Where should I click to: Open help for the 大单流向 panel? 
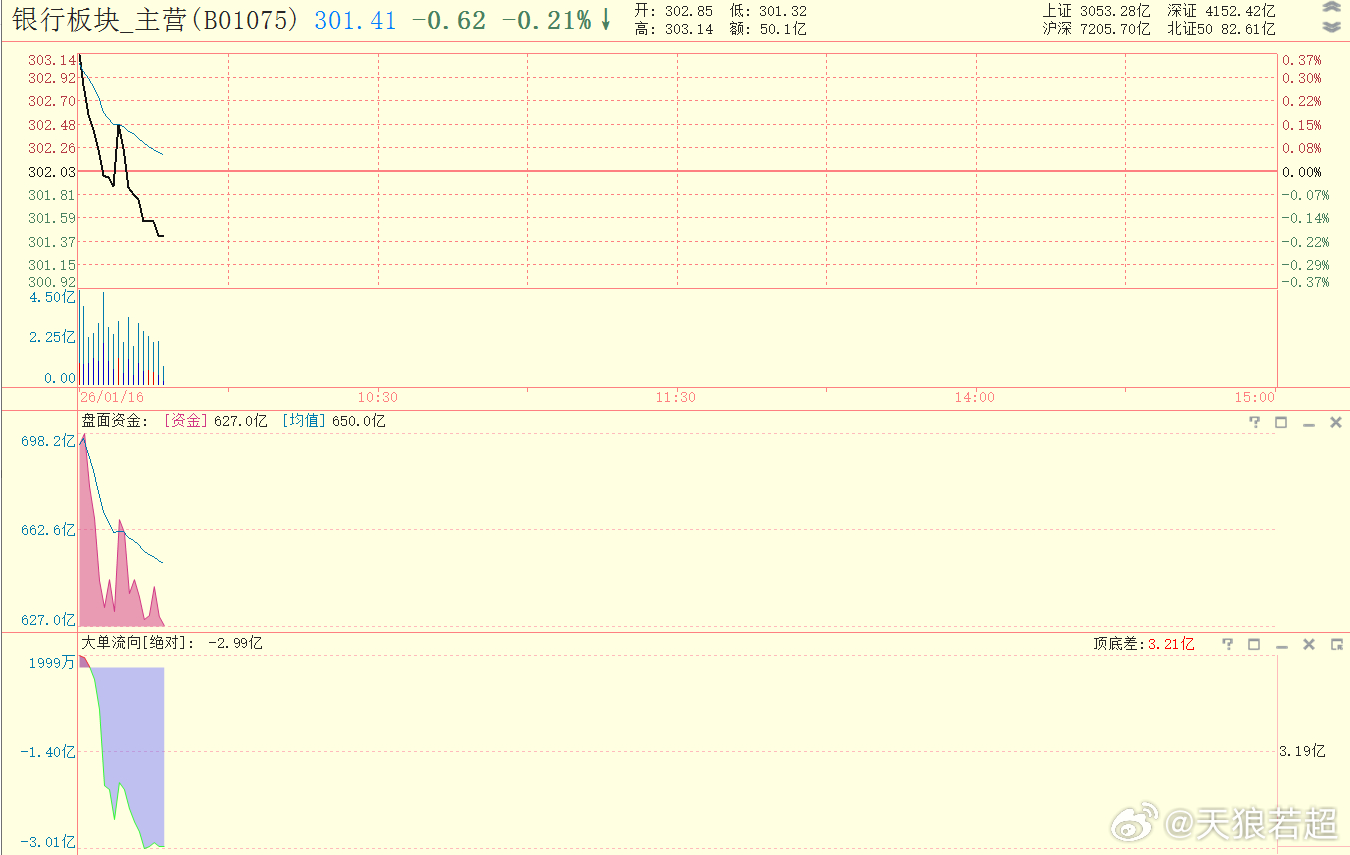pyautogui.click(x=1229, y=644)
